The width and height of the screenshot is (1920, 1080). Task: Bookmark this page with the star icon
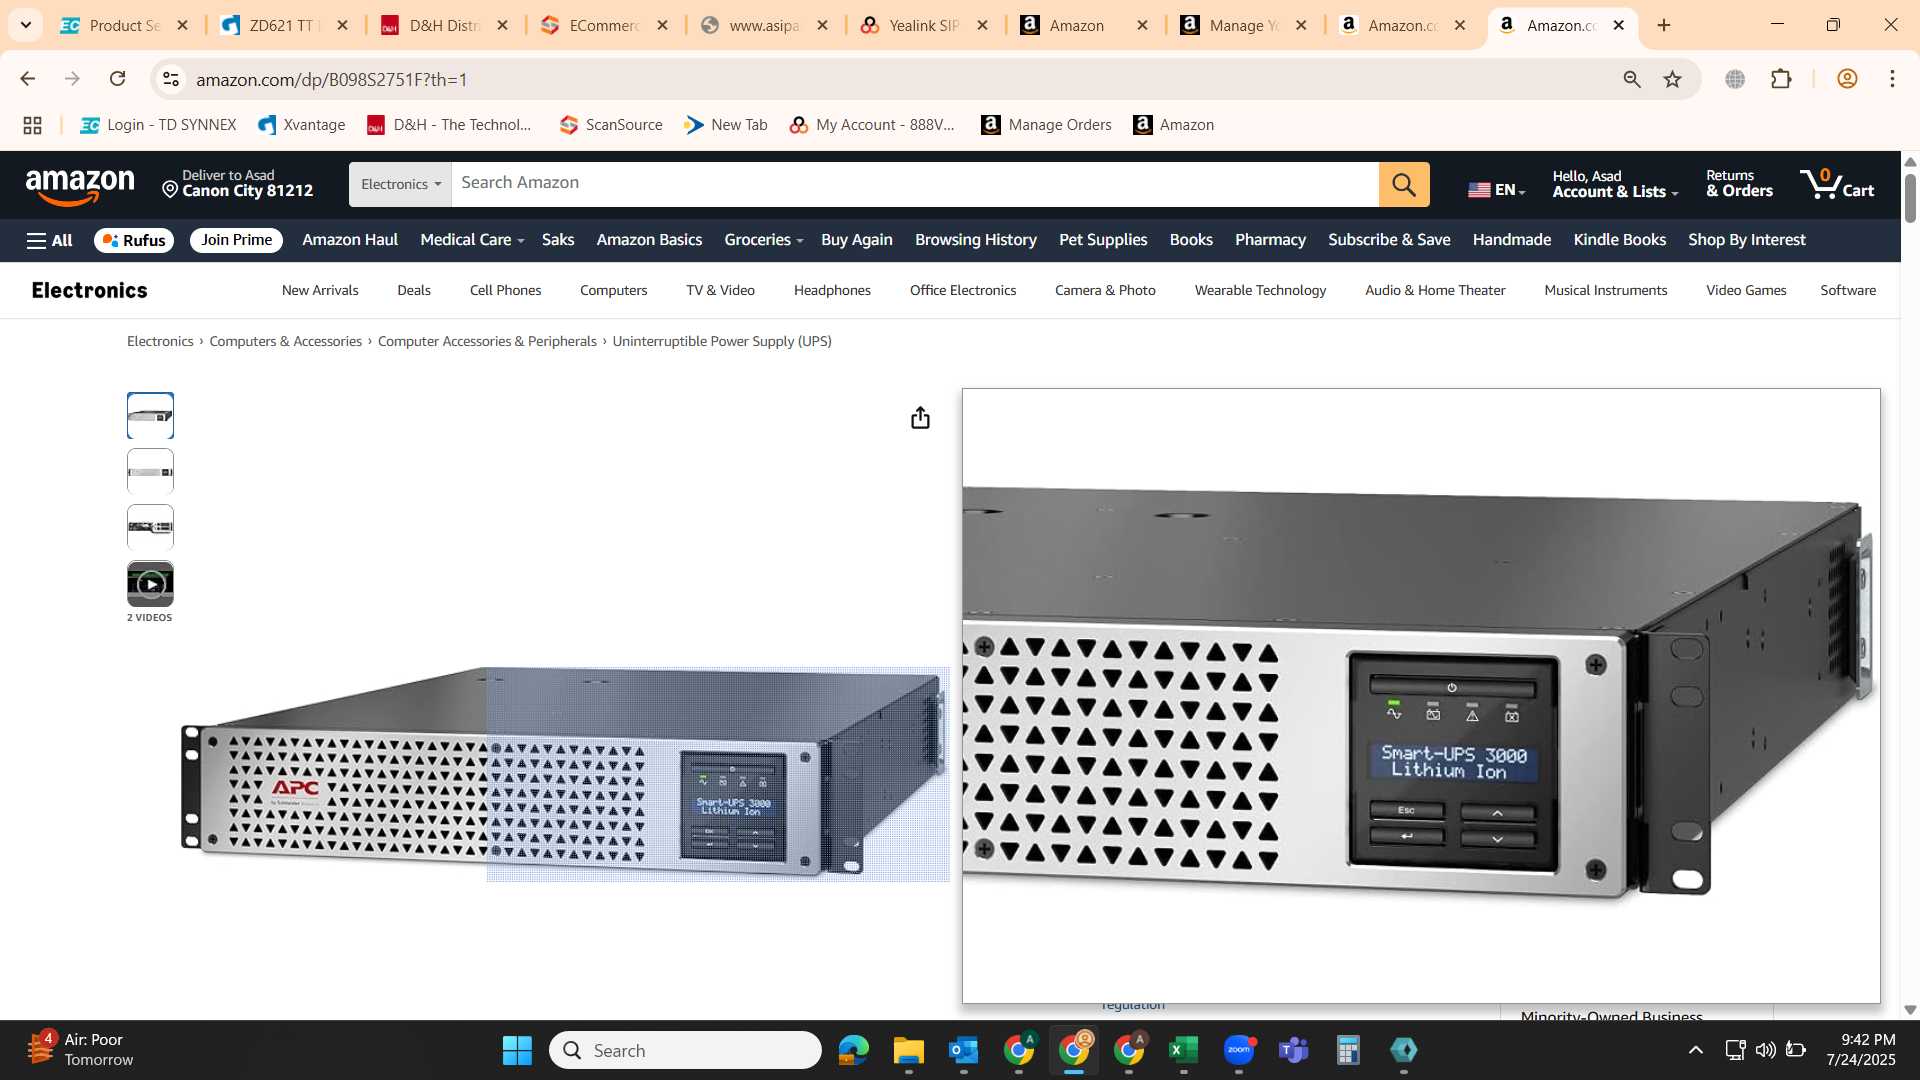[1672, 79]
